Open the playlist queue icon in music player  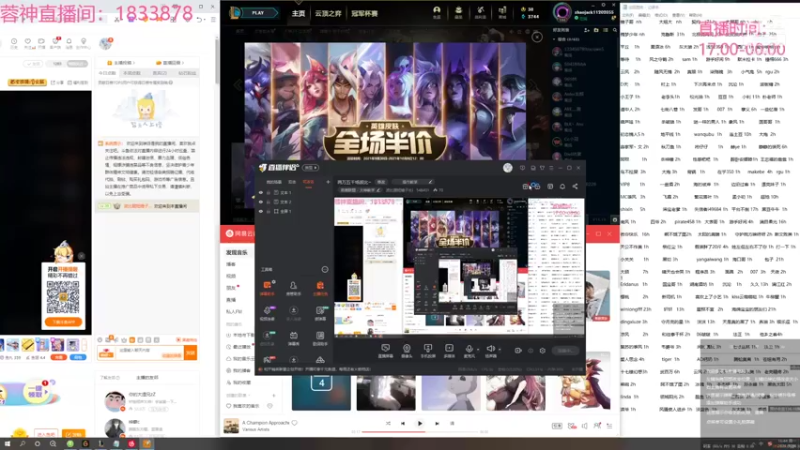coord(609,426)
